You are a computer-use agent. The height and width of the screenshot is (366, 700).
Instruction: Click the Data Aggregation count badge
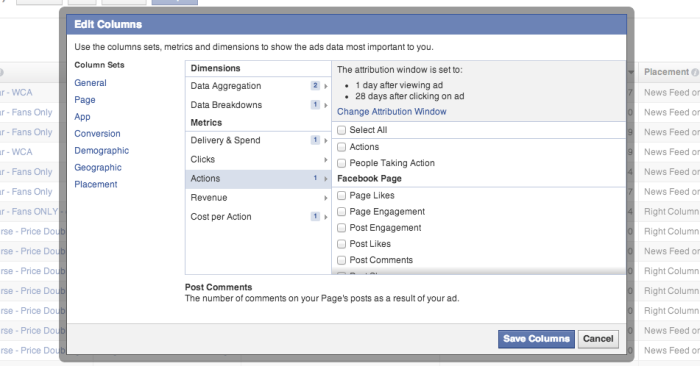[x=315, y=86]
